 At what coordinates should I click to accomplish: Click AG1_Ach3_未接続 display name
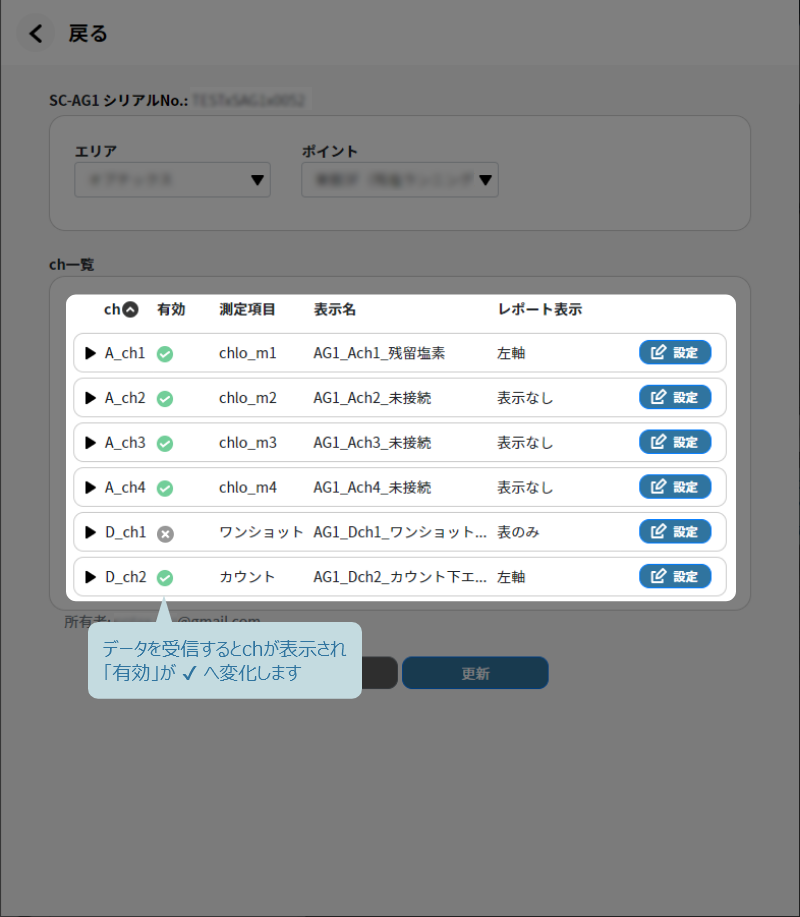(x=372, y=443)
